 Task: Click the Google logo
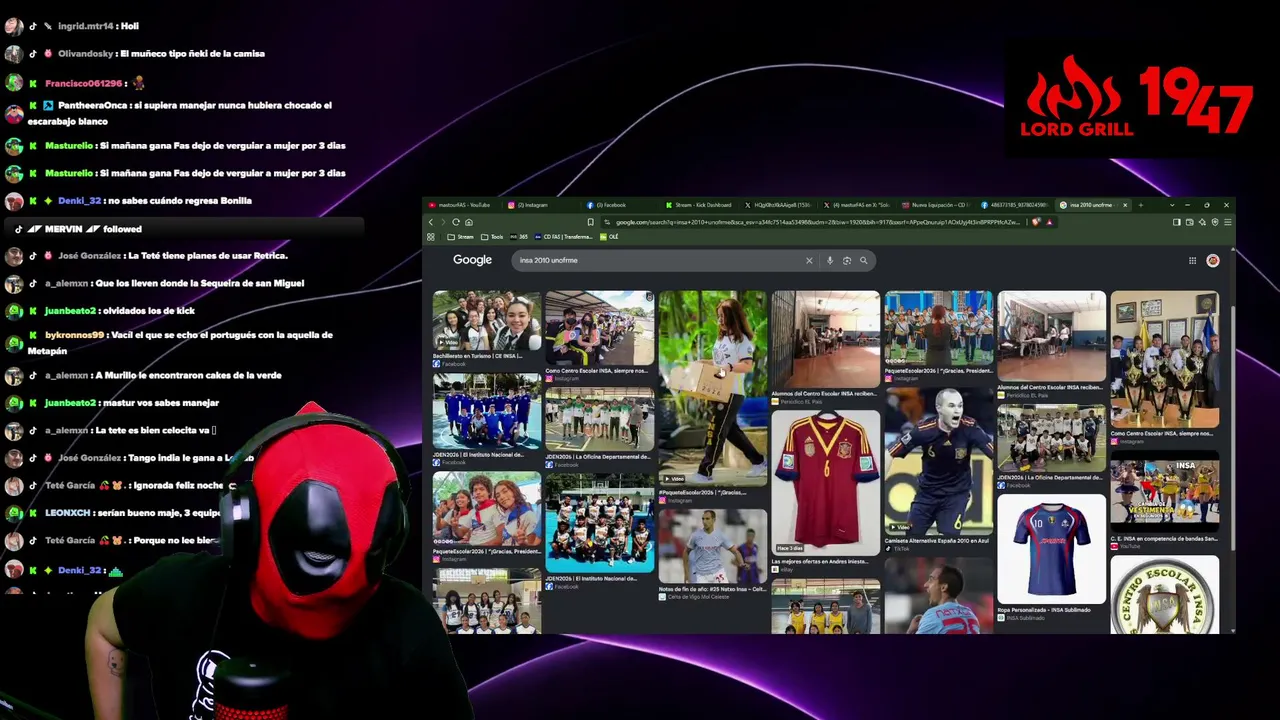click(x=472, y=260)
